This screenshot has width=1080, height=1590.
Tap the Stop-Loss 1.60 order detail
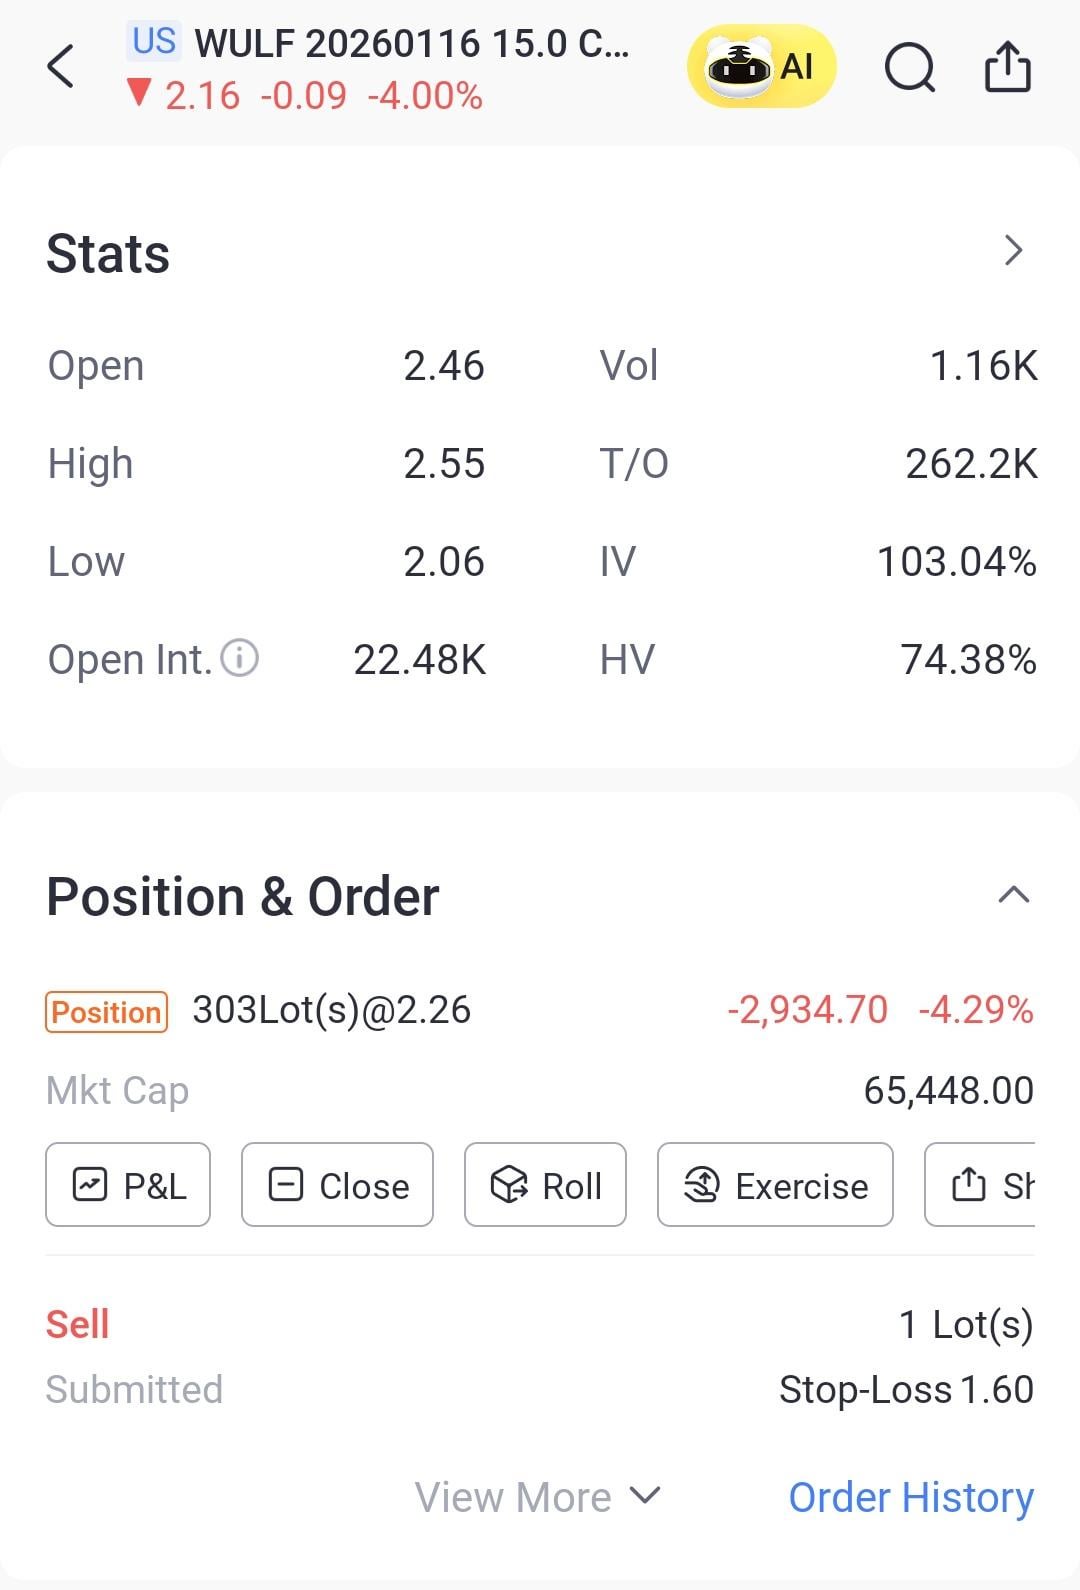tap(905, 1389)
